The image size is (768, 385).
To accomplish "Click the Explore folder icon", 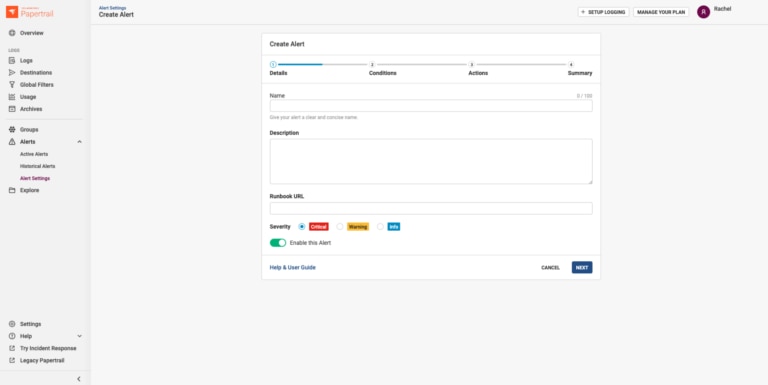I will [x=12, y=190].
